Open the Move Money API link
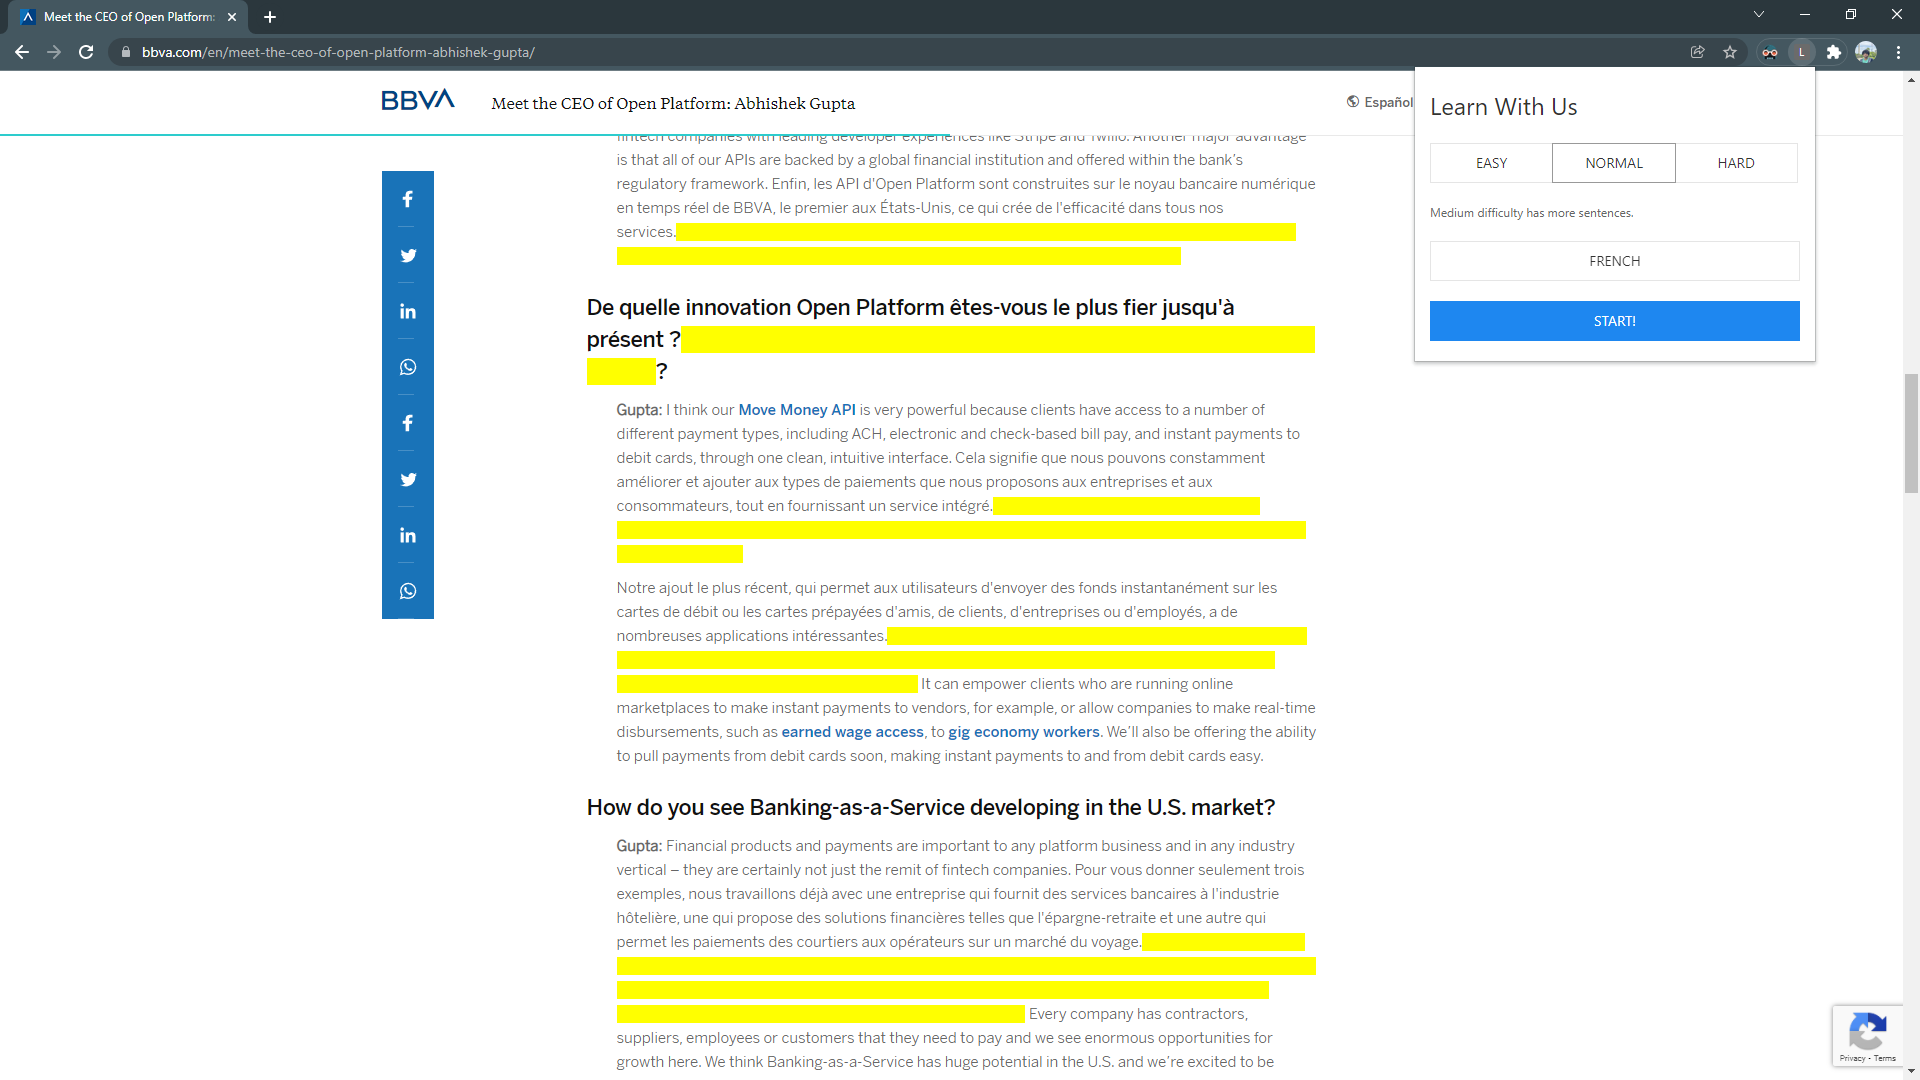This screenshot has width=1920, height=1080. pyautogui.click(x=796, y=410)
